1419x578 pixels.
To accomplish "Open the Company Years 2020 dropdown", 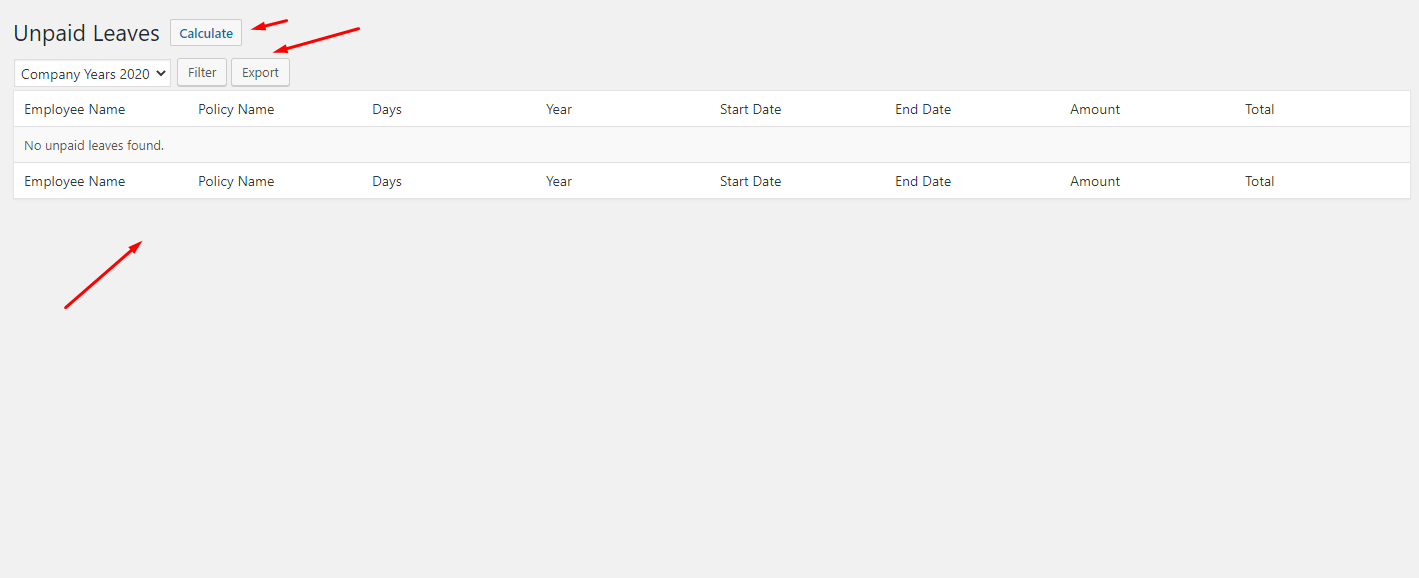I will (x=91, y=73).
